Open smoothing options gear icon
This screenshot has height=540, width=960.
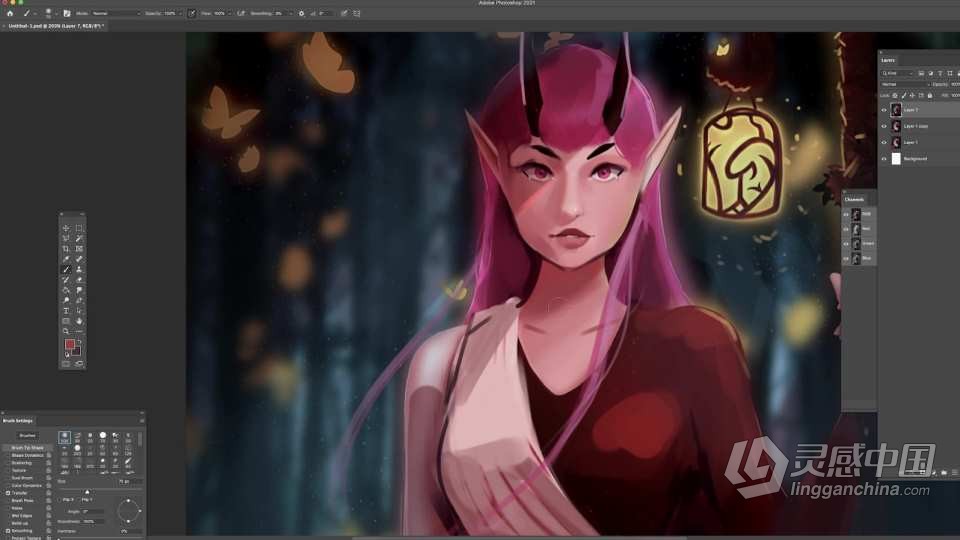click(301, 13)
